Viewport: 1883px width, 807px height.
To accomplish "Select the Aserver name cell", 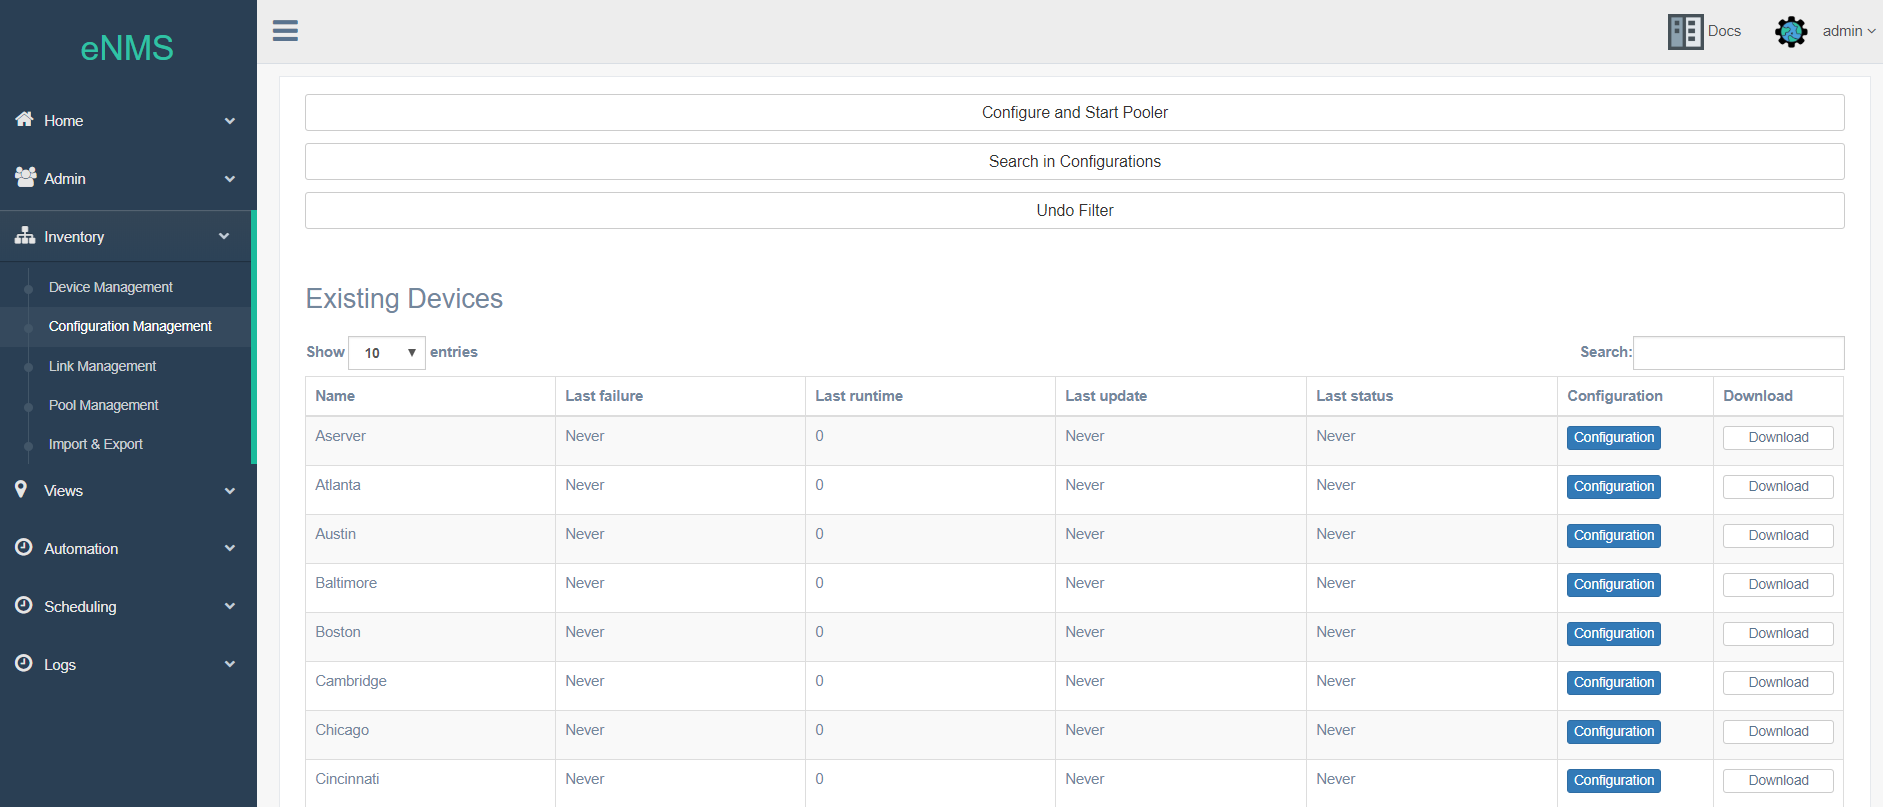I will coord(430,441).
